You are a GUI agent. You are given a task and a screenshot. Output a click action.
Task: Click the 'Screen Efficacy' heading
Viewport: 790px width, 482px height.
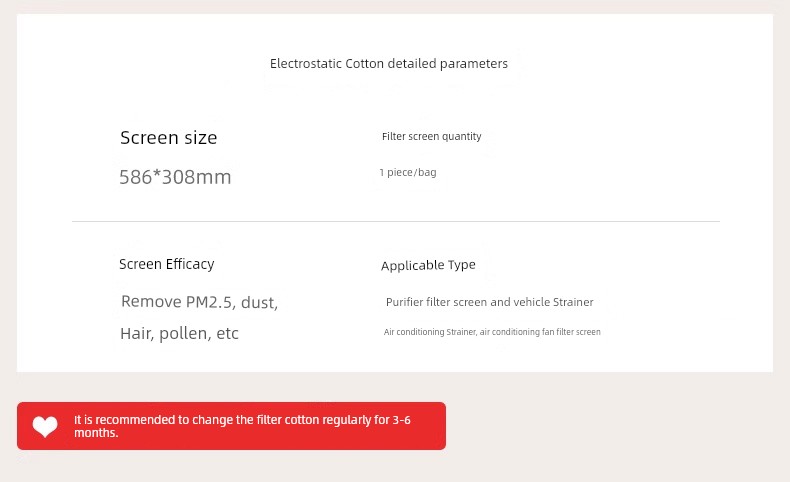167,264
